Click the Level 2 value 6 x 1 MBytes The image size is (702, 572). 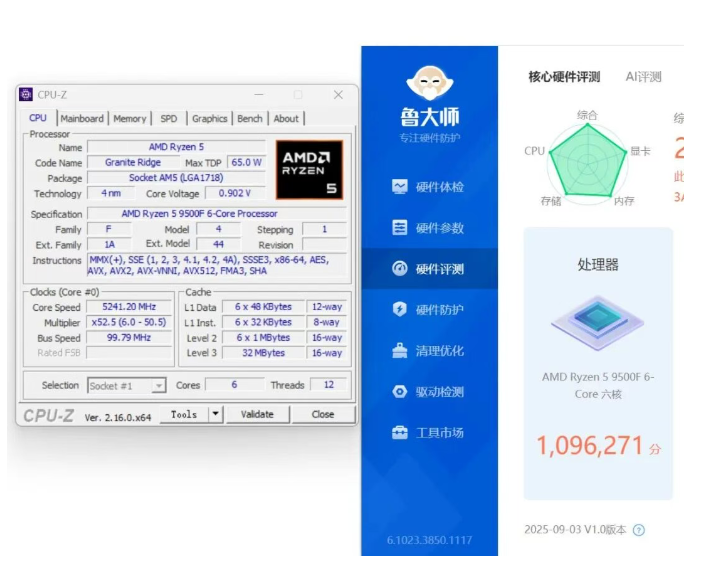(263, 337)
